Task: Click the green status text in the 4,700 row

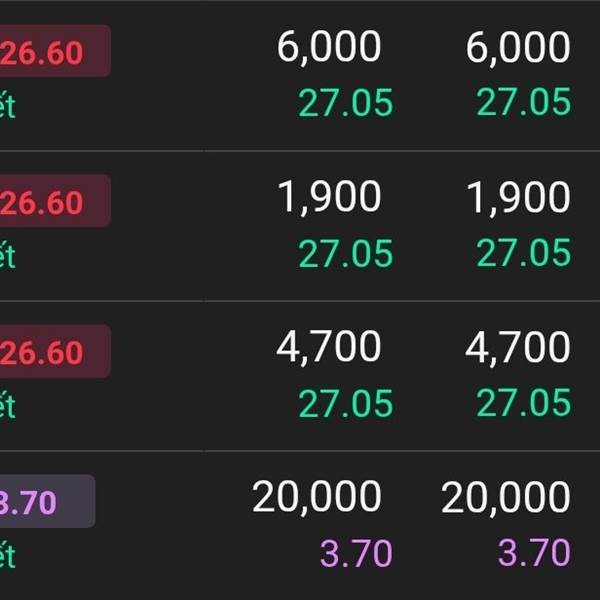Action: [x=8, y=404]
